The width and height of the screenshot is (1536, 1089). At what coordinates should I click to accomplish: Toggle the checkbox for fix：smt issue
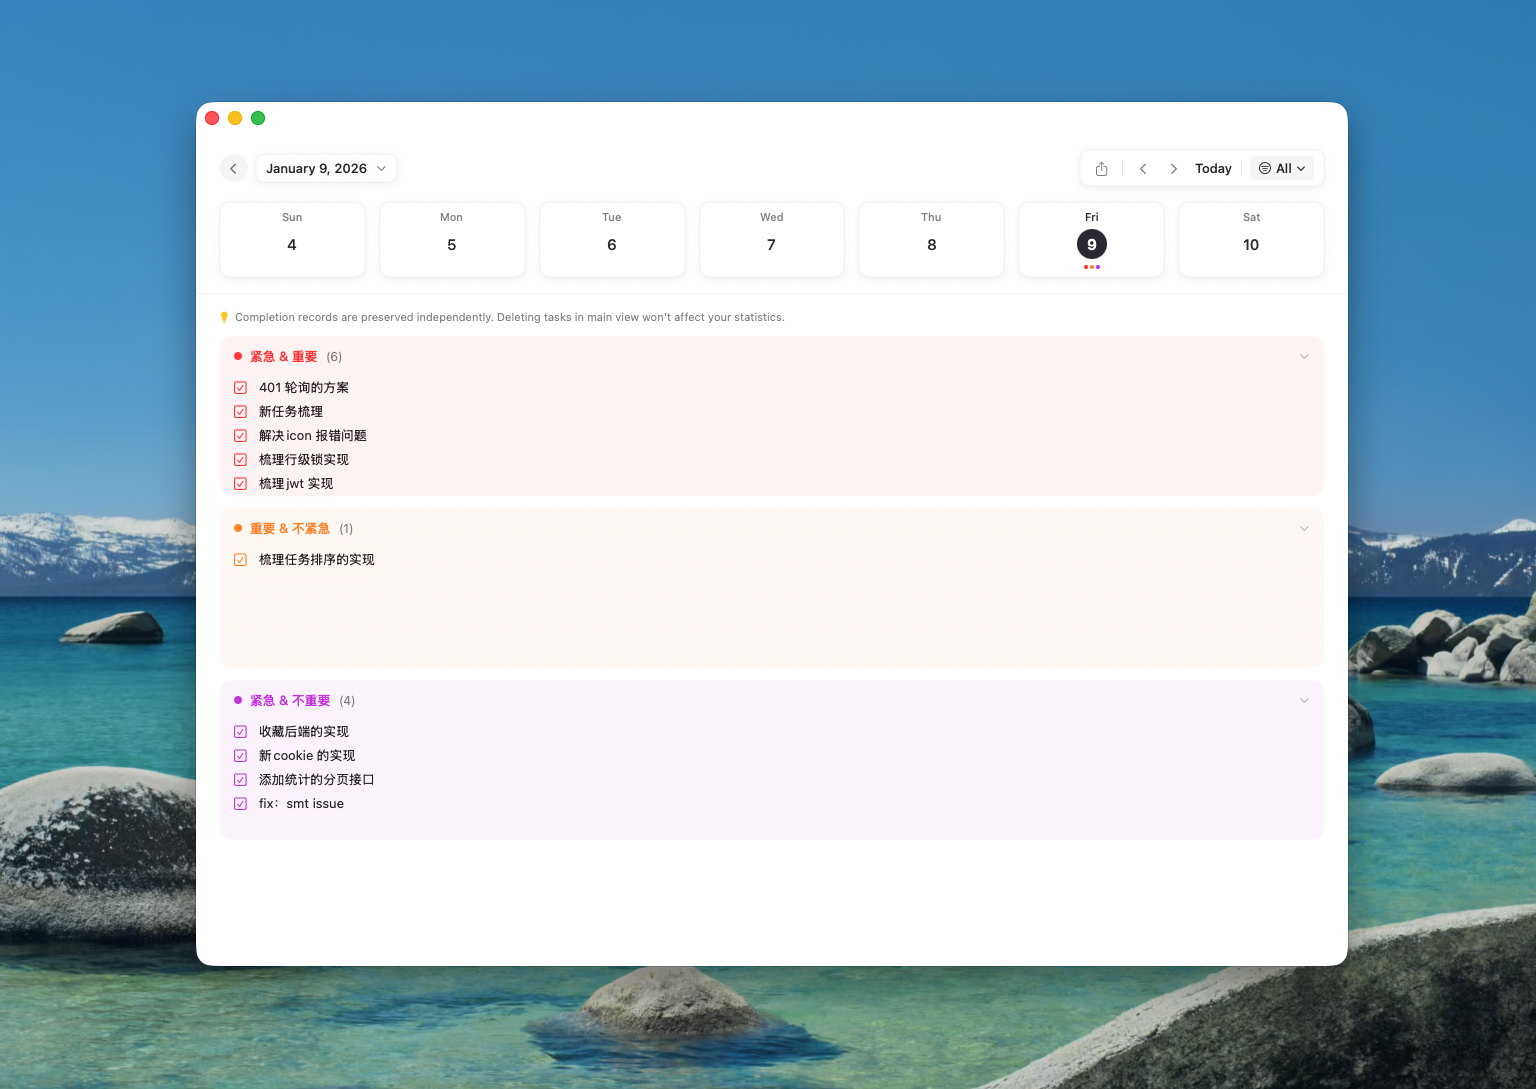pos(240,803)
